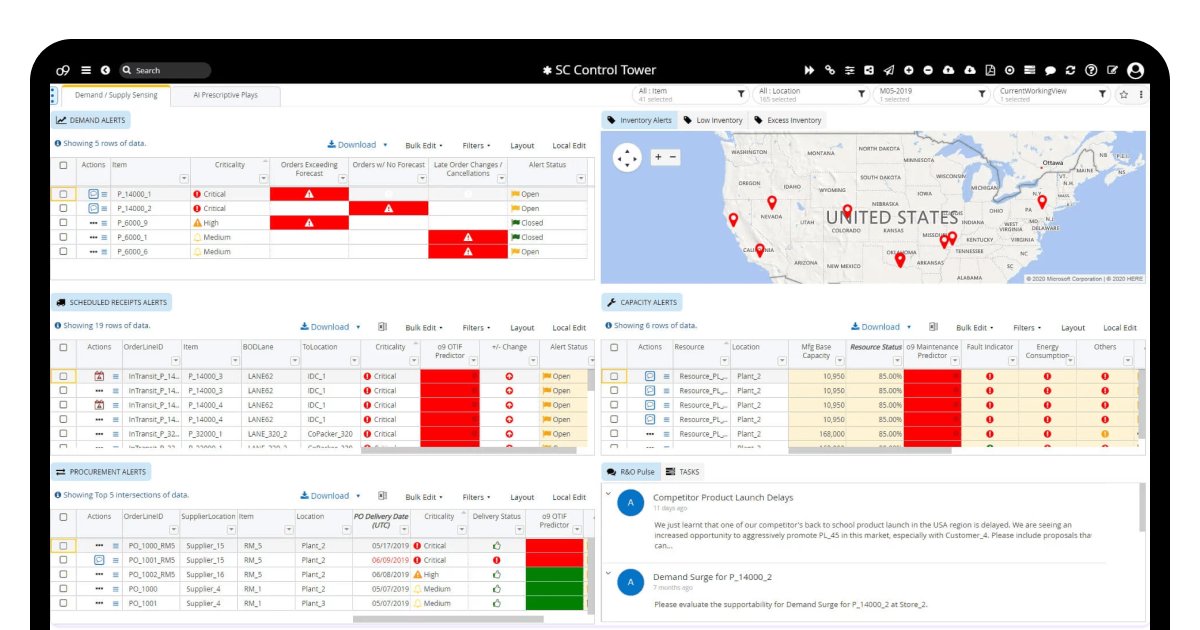Click the star favorite icon near filters
This screenshot has height=630, width=1200.
tap(1124, 94)
